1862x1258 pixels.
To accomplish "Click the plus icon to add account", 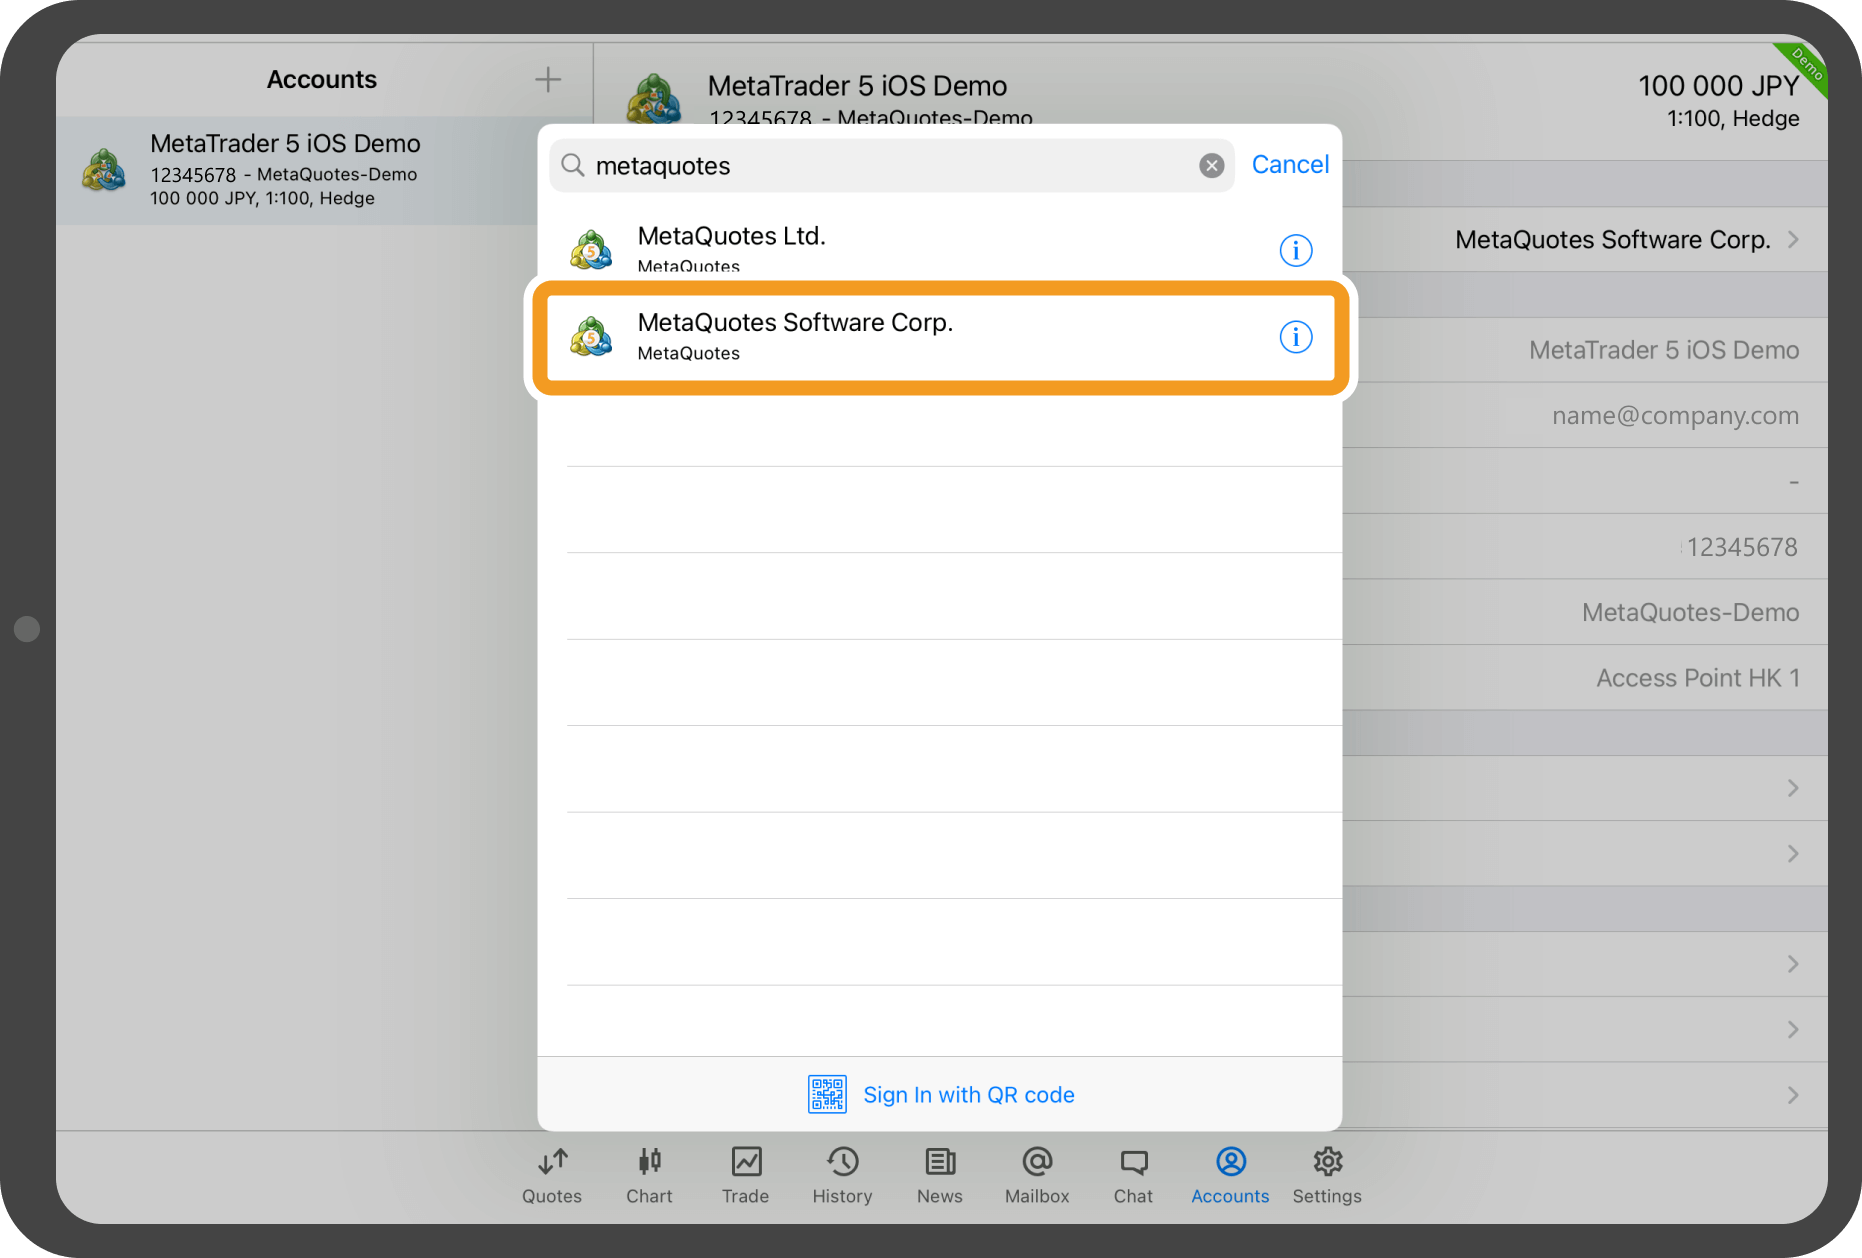I will pos(547,80).
